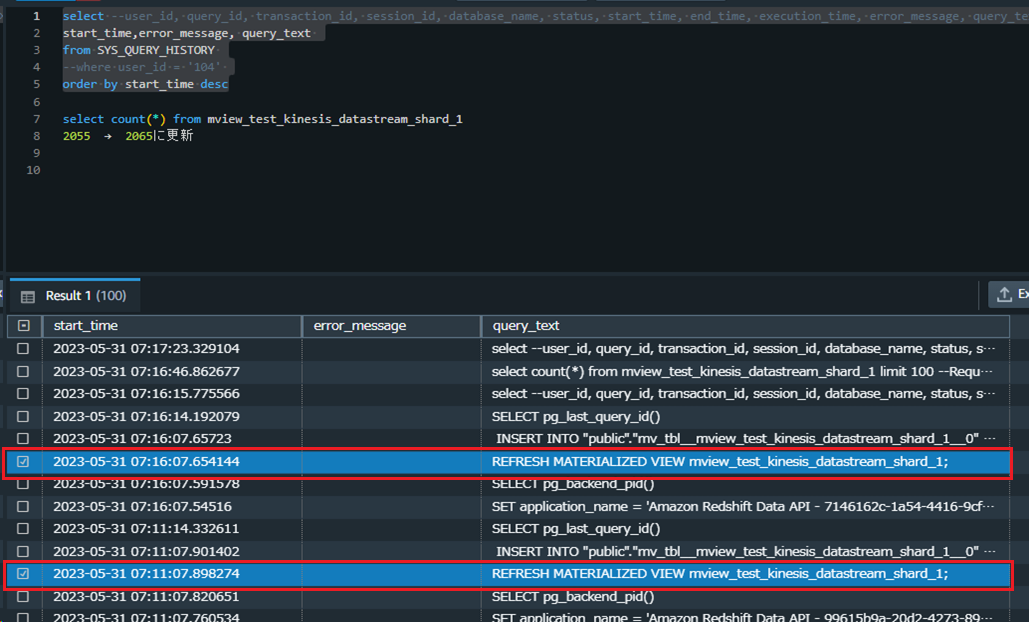This screenshot has height=622, width=1029.
Task: Check the row starting 07:11:07.820651
Action: [23, 596]
